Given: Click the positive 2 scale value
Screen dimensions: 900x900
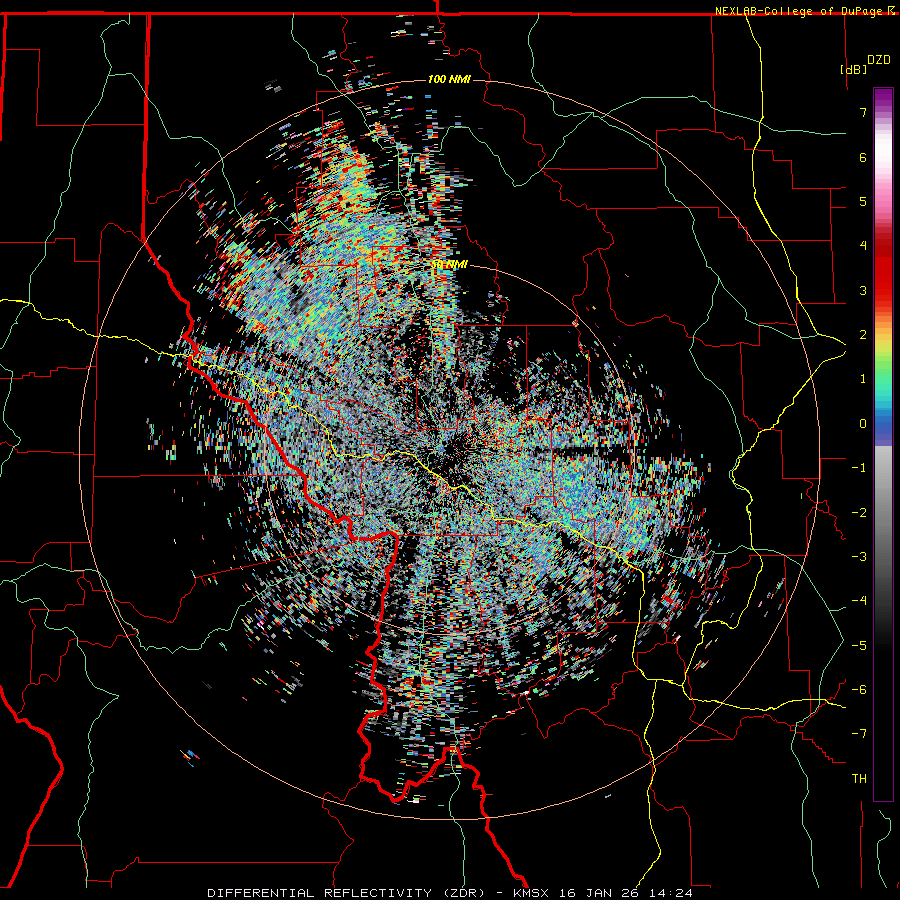Looking at the screenshot, I should 863,335.
